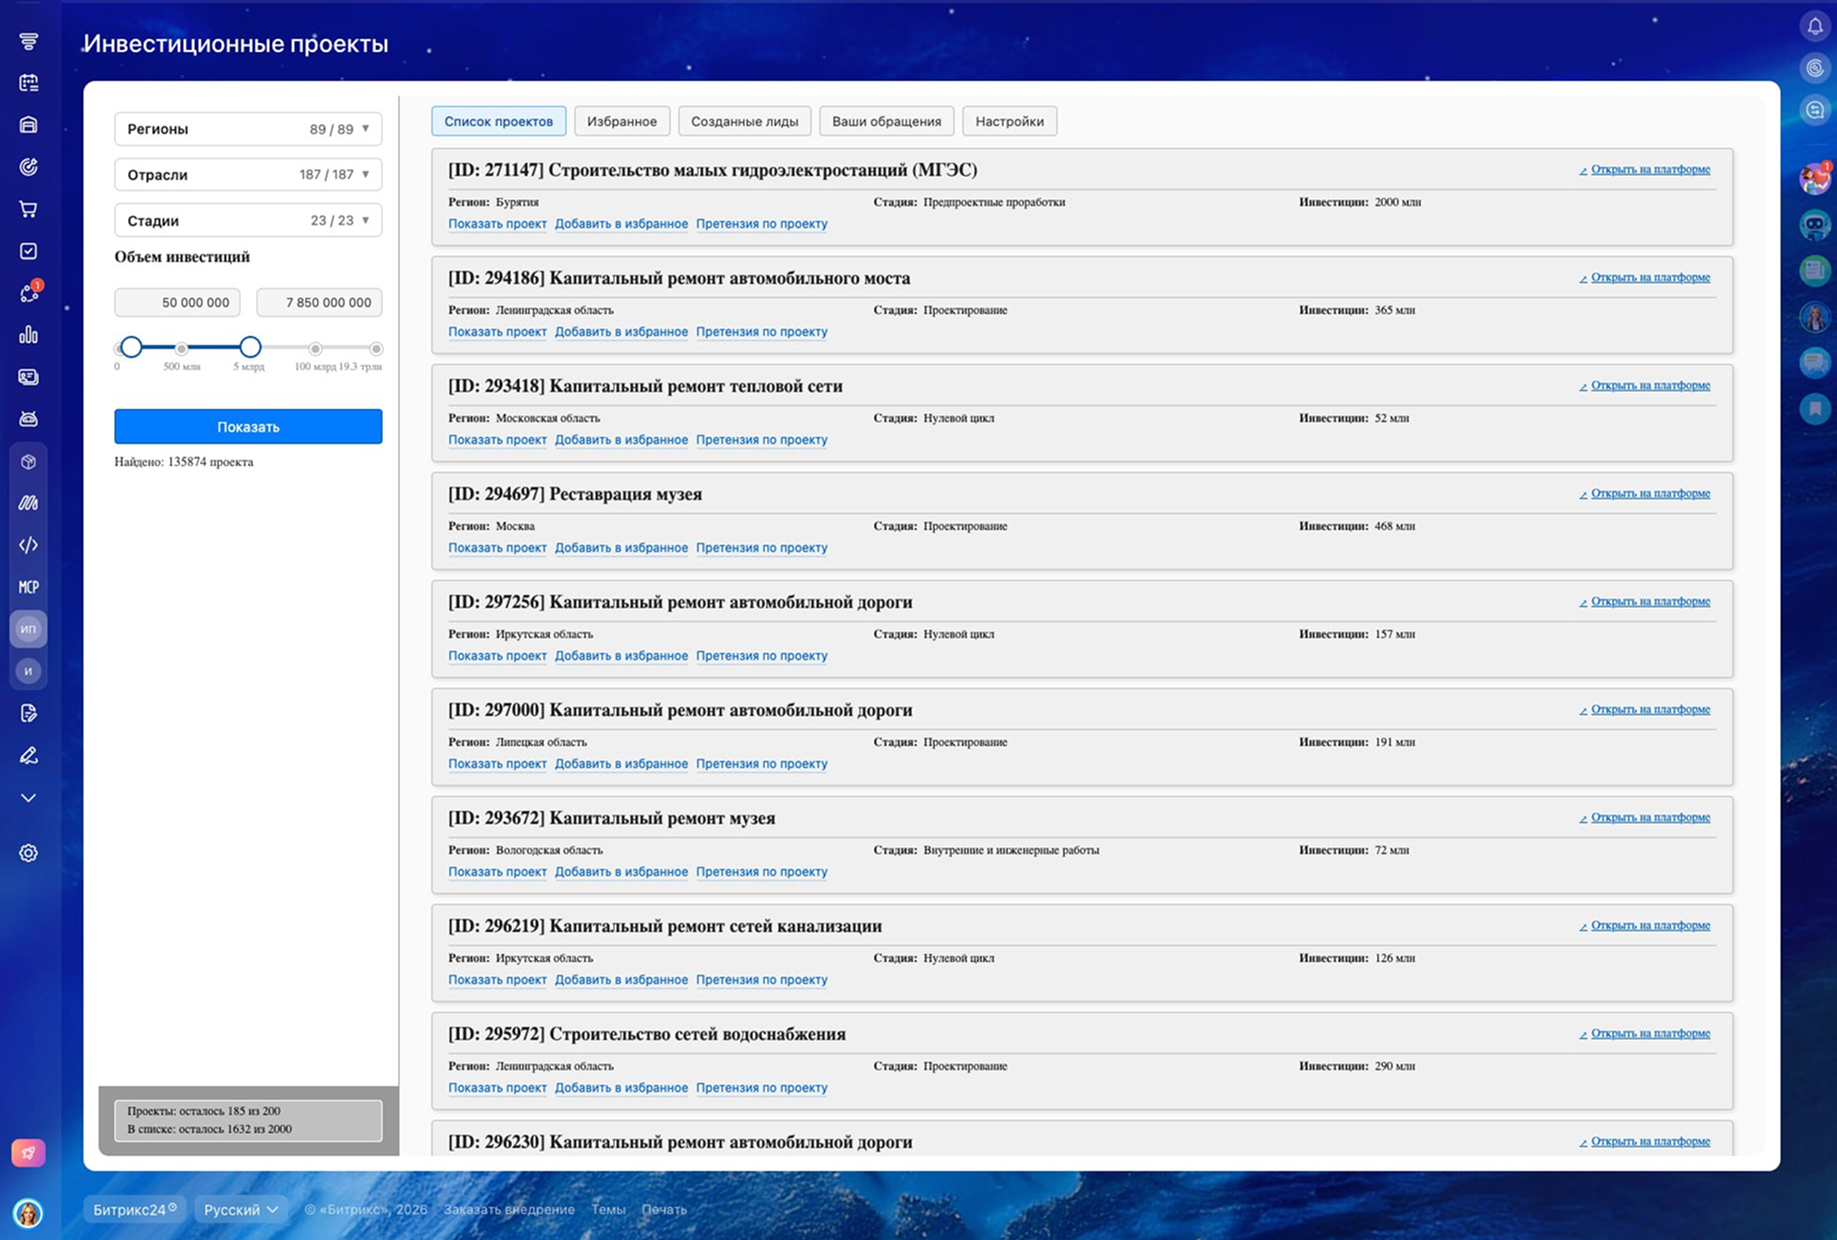Open the shopping cart icon in sidebar

(x=28, y=209)
